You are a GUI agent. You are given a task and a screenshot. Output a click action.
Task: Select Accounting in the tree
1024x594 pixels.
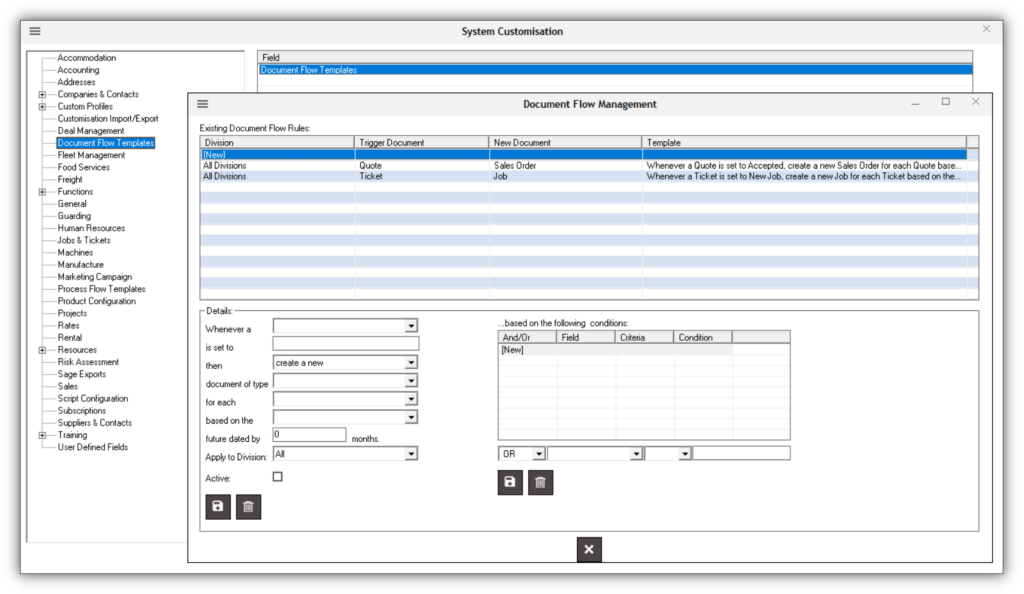point(78,70)
